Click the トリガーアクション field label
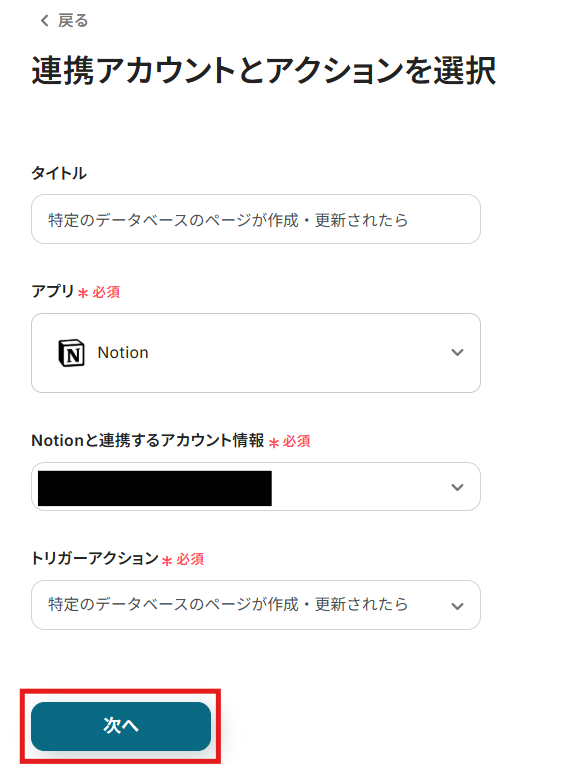582x765 pixels. tap(95, 558)
